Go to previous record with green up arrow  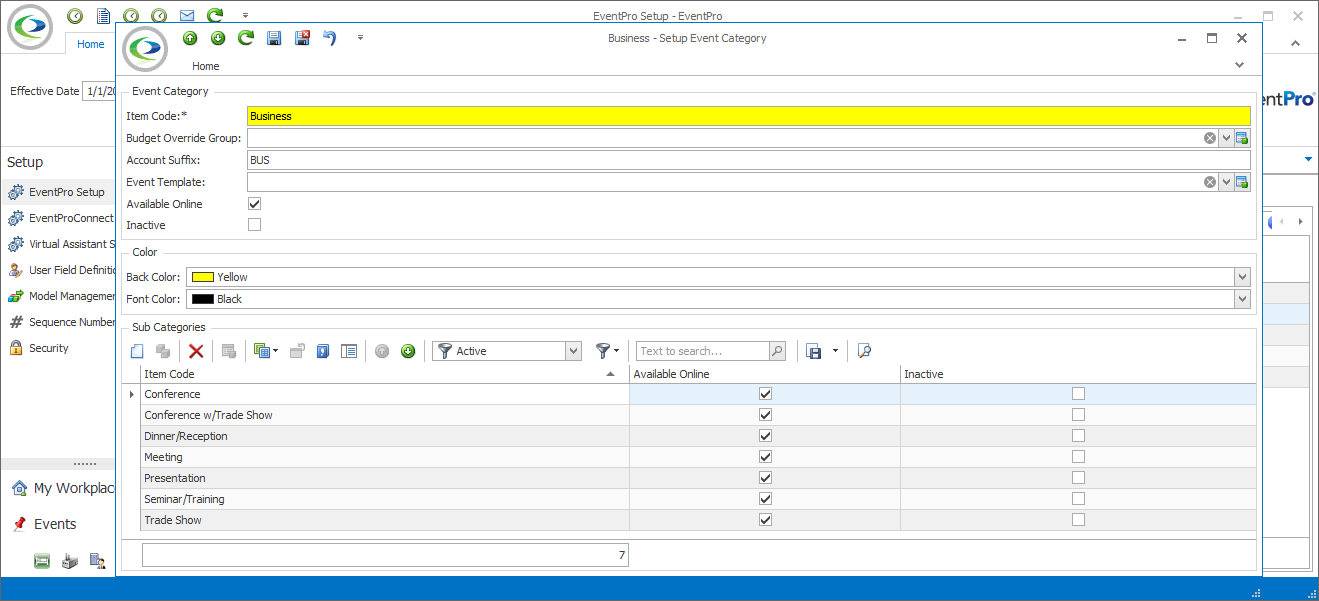[x=190, y=38]
